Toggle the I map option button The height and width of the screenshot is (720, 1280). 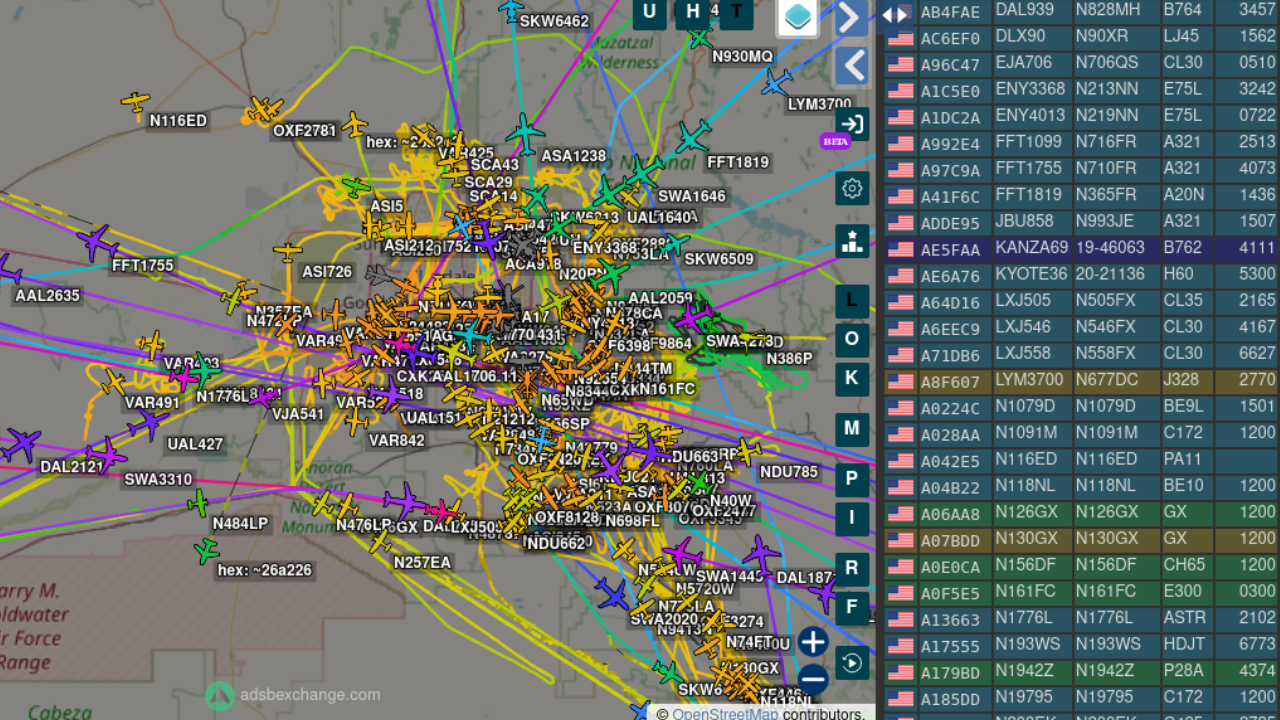pos(852,517)
